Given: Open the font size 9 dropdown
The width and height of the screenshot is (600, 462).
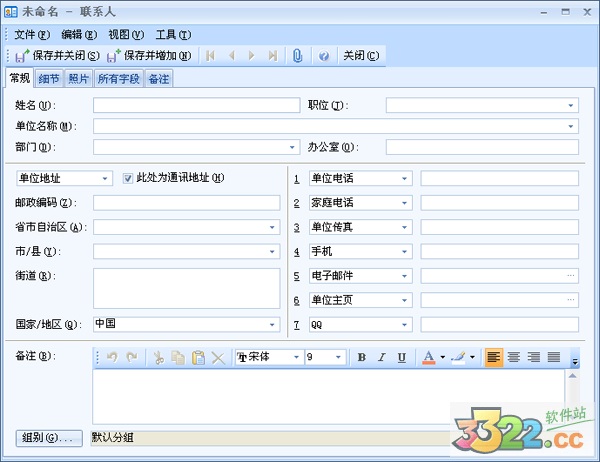Looking at the screenshot, I should 338,357.
